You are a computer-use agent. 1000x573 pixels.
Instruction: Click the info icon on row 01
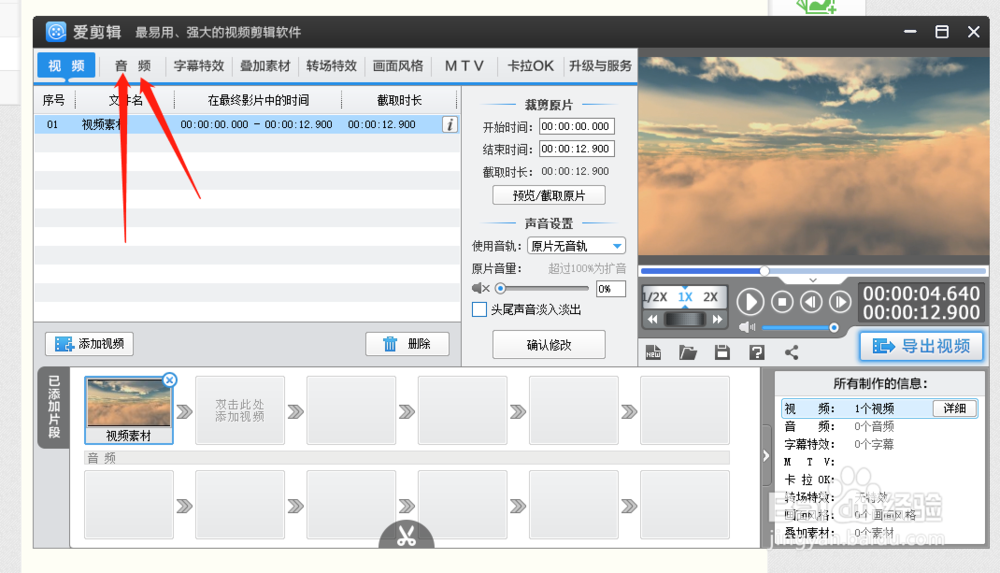click(450, 124)
